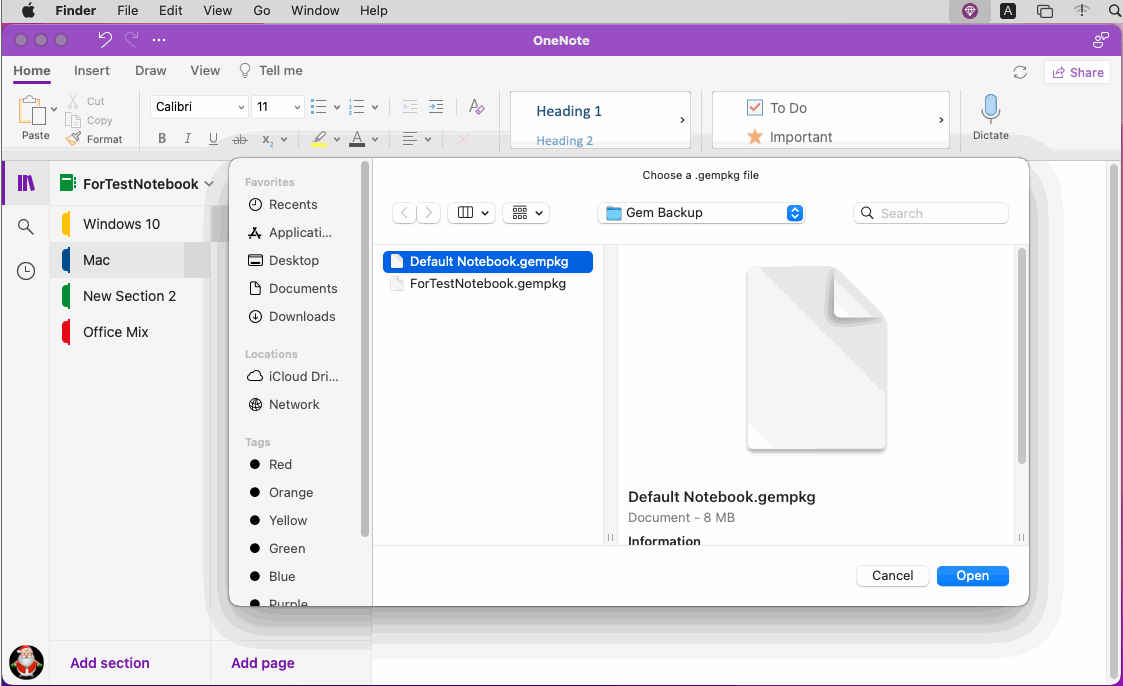Viewport: 1123px width, 686px height.
Task: Click the decrease indent icon
Action: tap(410, 107)
